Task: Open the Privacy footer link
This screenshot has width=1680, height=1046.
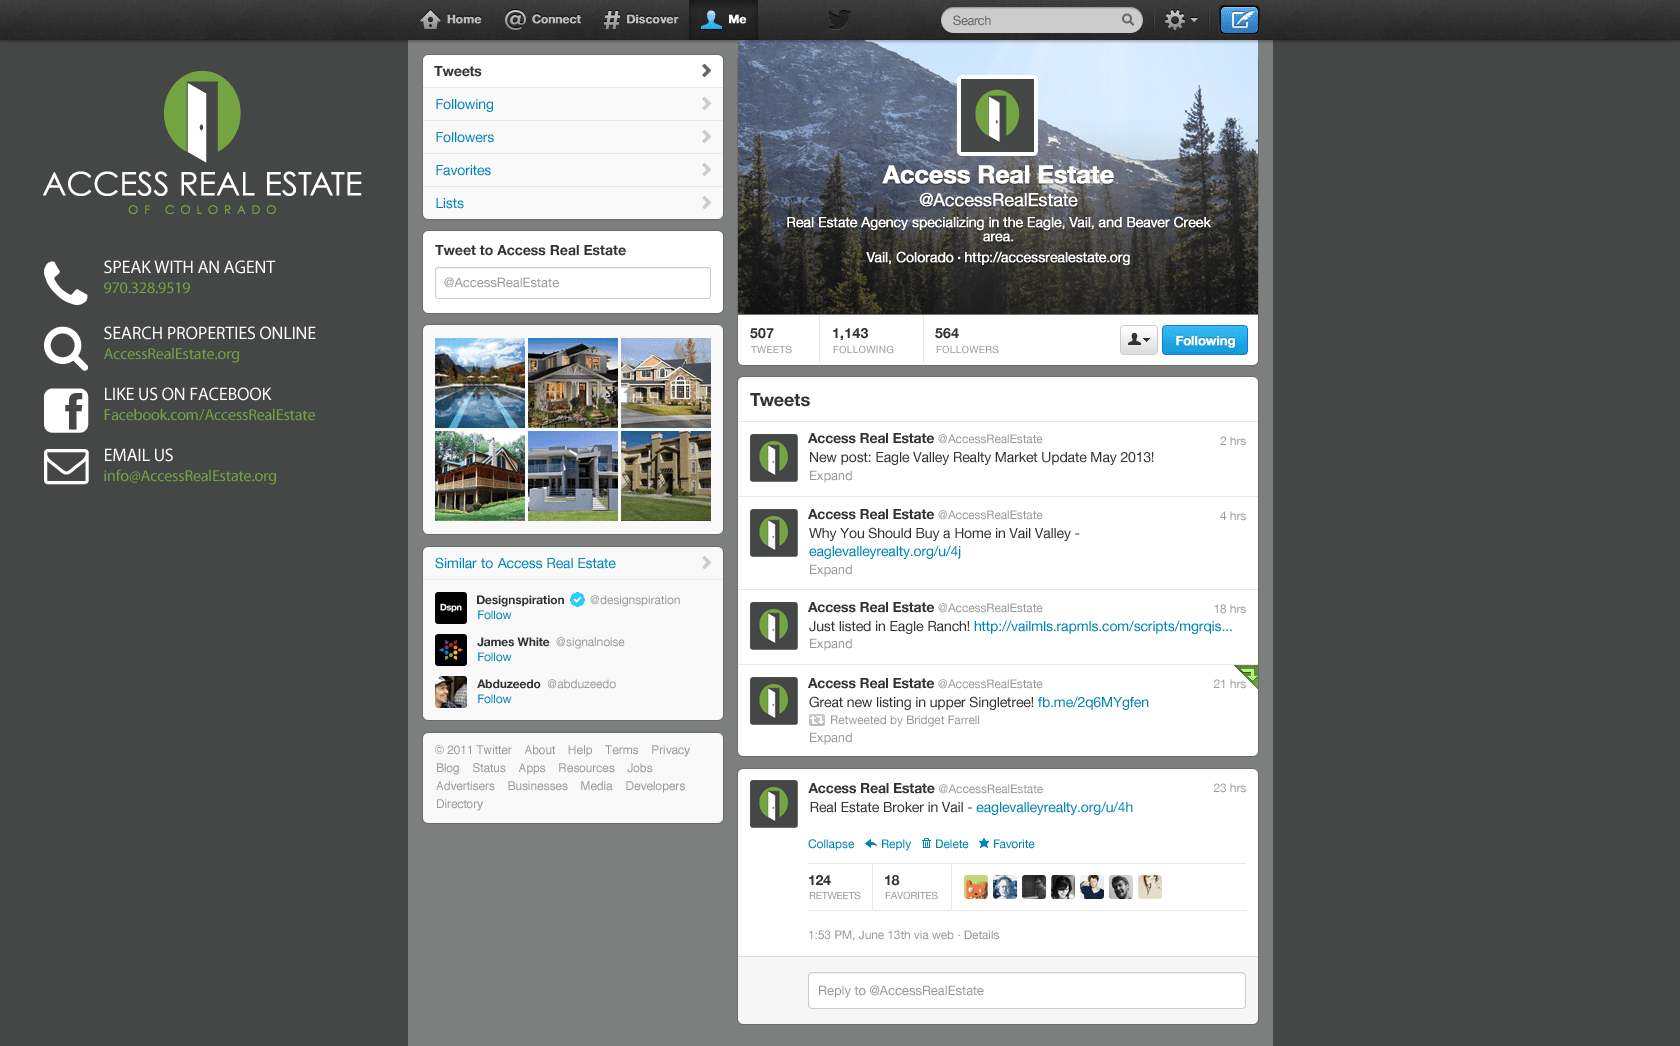Action: pyautogui.click(x=670, y=750)
